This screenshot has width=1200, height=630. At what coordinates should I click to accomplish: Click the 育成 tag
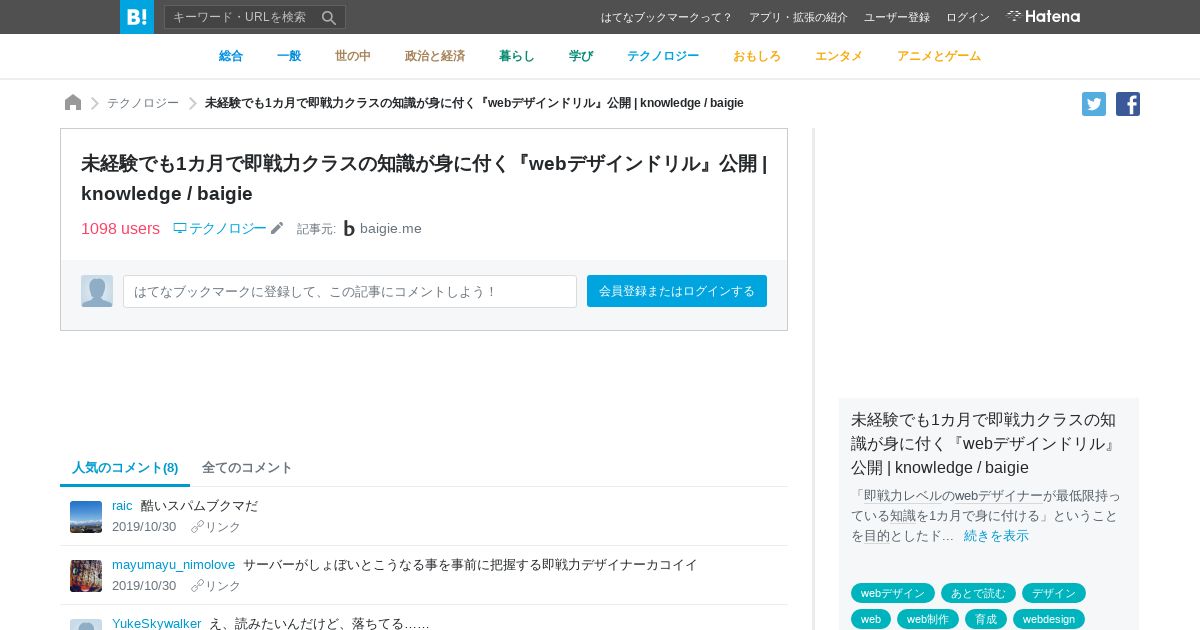pos(986,619)
